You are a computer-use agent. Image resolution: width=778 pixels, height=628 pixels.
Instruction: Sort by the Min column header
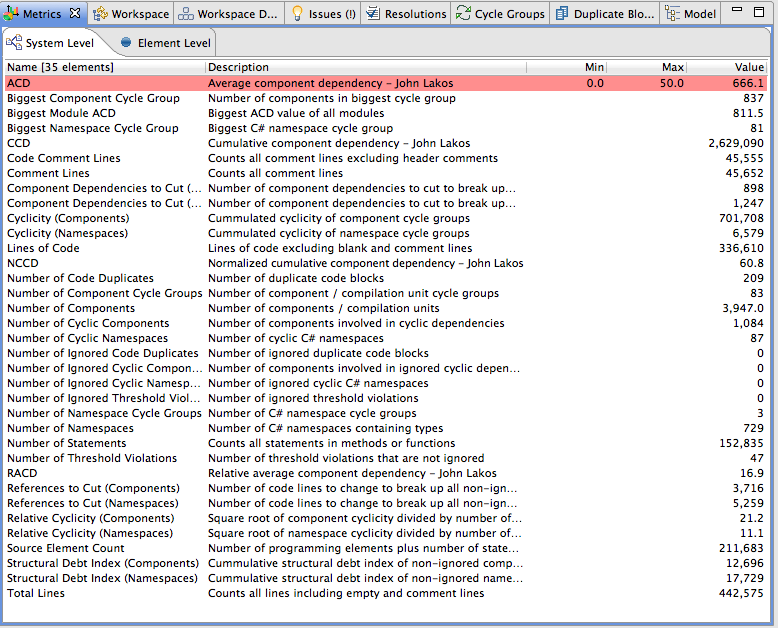pos(567,67)
